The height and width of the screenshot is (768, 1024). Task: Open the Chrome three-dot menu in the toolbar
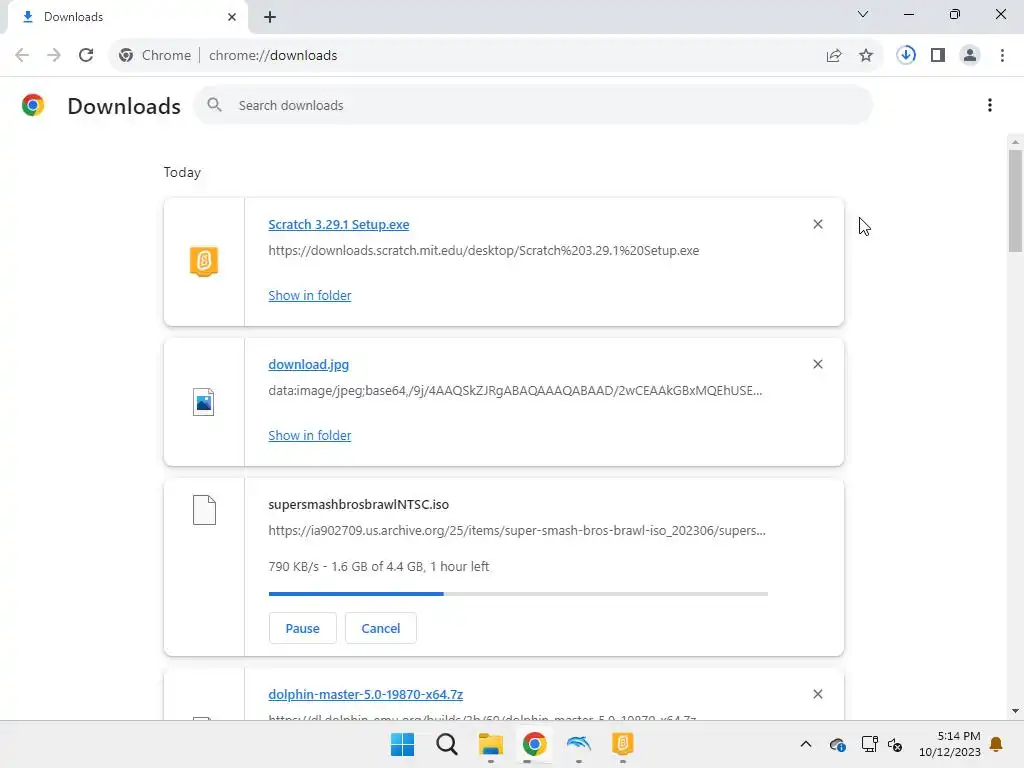1002,56
